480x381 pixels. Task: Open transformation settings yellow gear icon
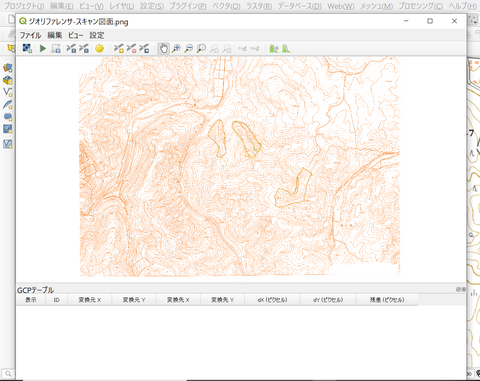pos(99,49)
